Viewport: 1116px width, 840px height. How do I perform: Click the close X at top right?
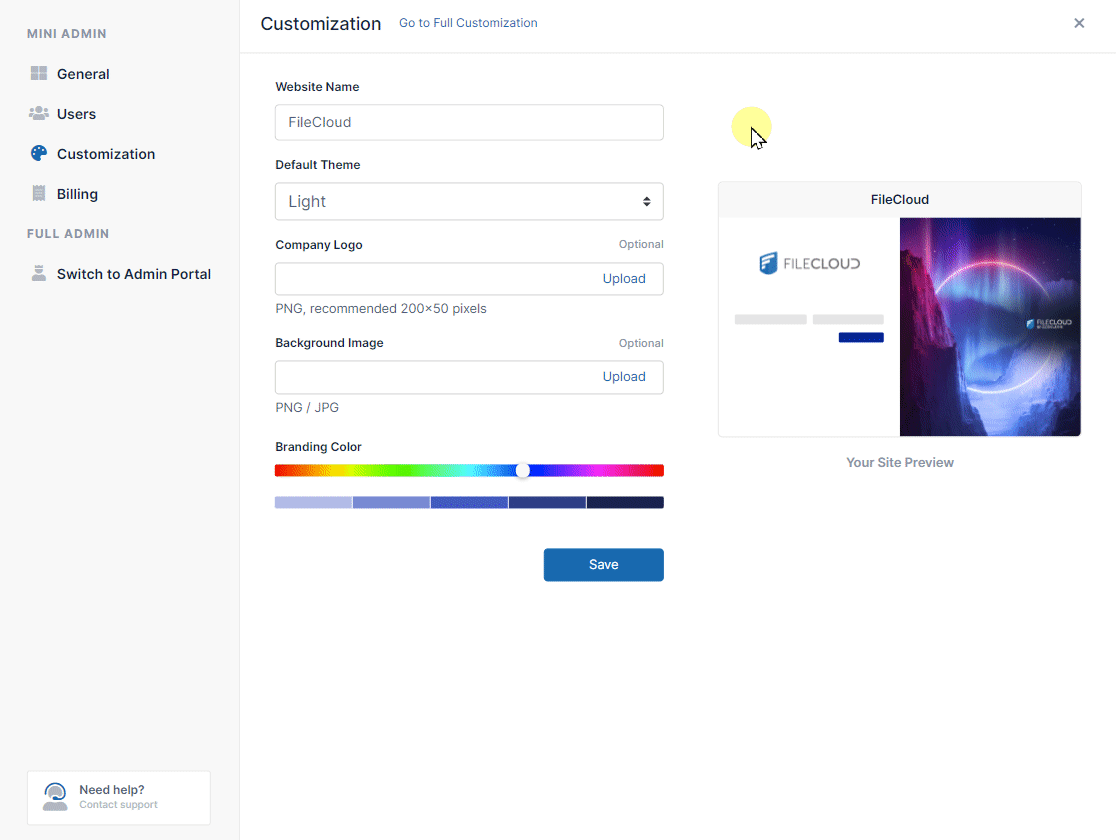1079,22
